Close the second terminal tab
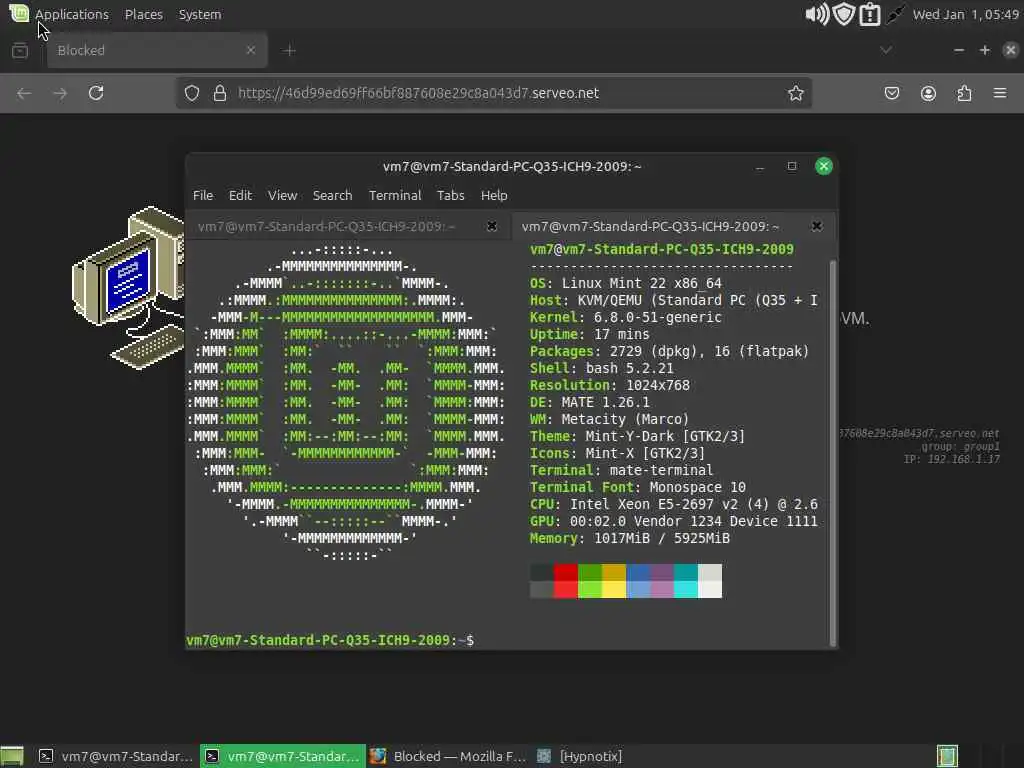1024x768 pixels. tap(816, 226)
